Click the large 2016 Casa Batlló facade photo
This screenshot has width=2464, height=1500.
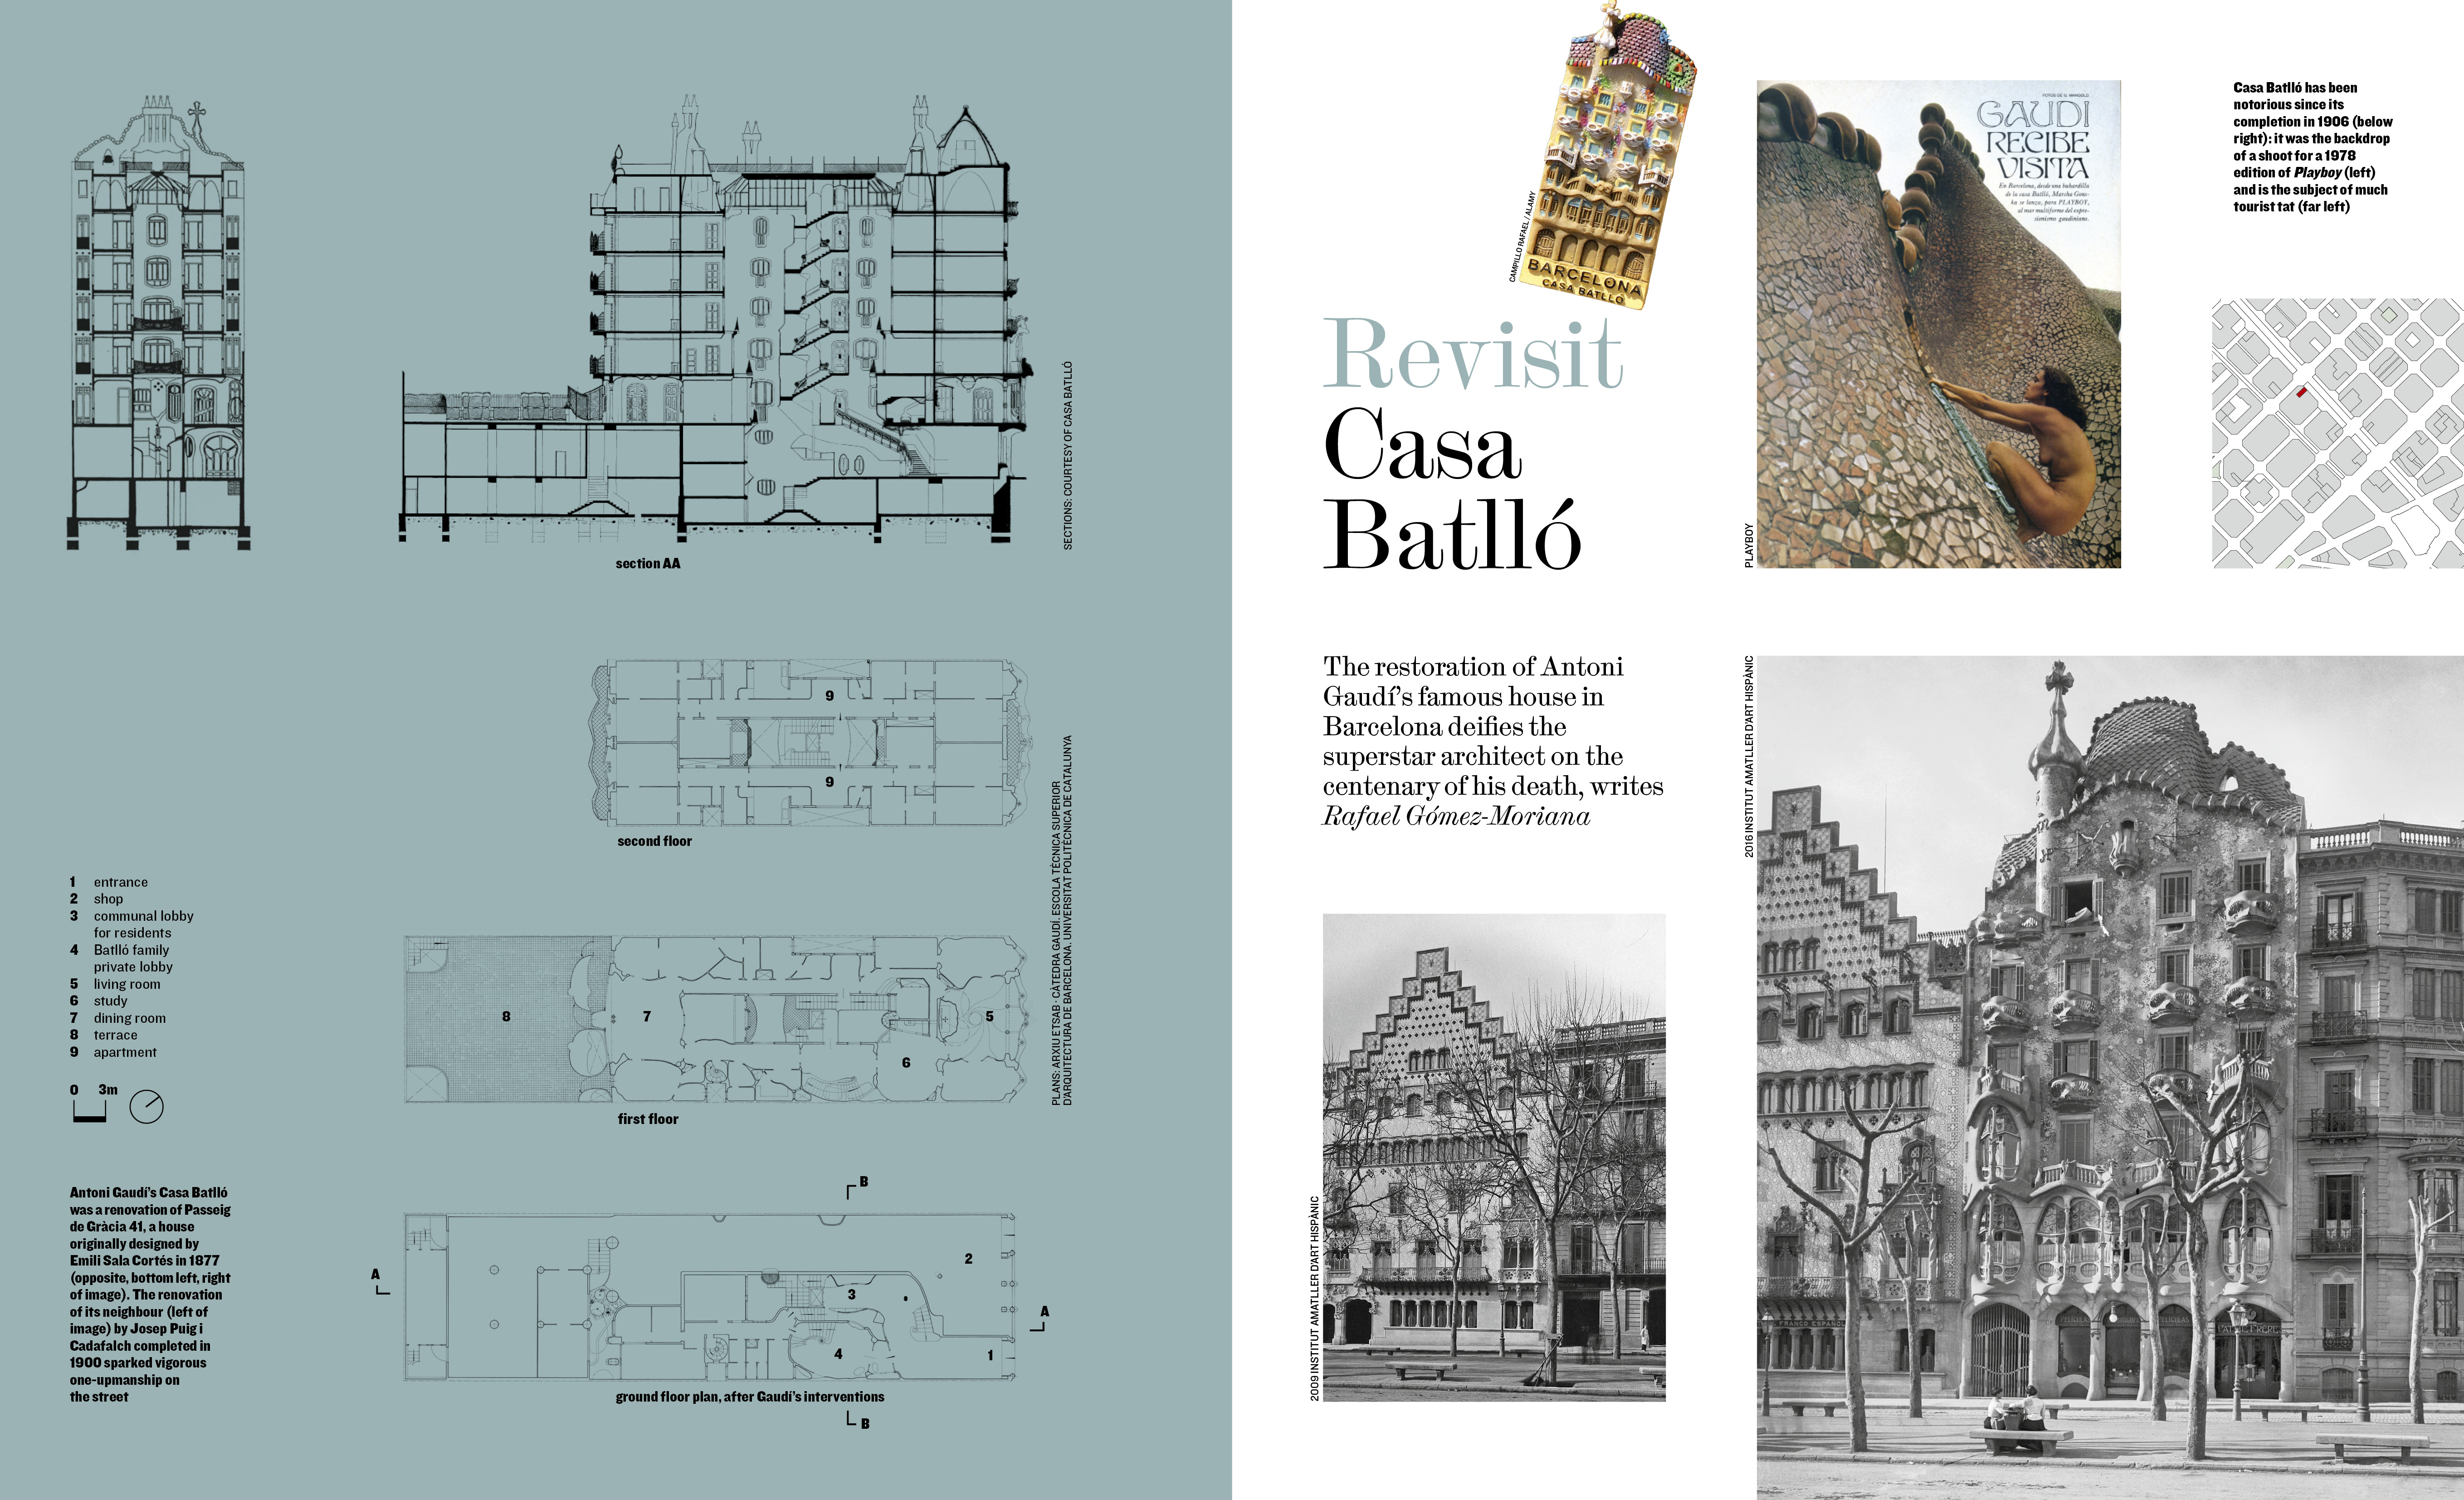2110,1078
